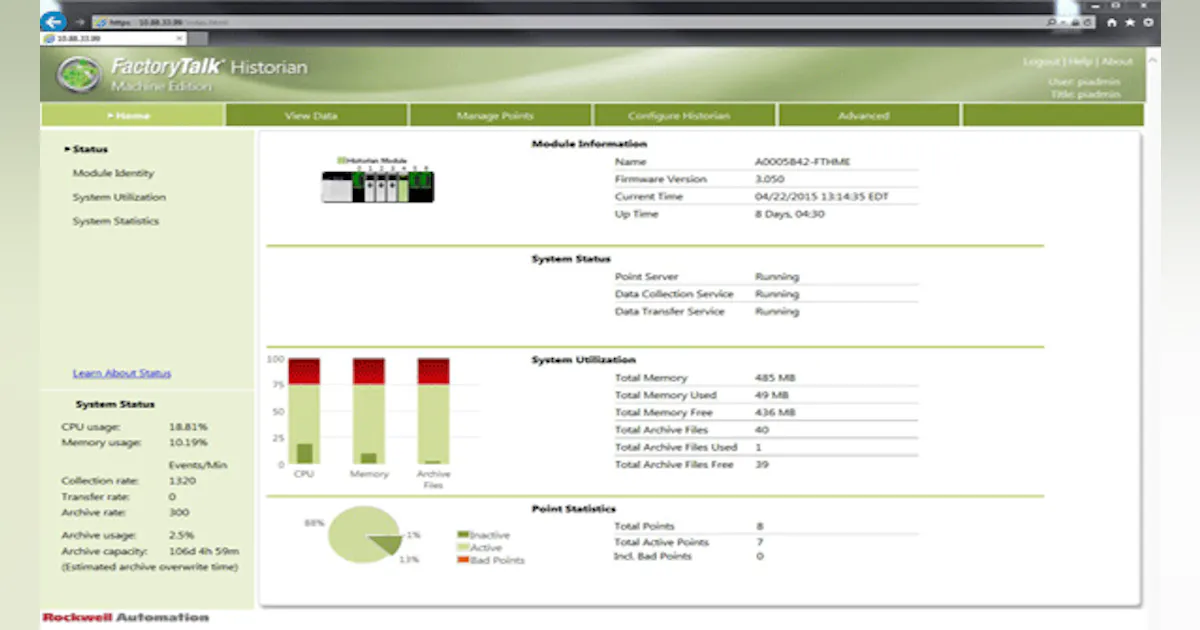Click the About link
The image size is (1200, 630).
(x=1117, y=62)
